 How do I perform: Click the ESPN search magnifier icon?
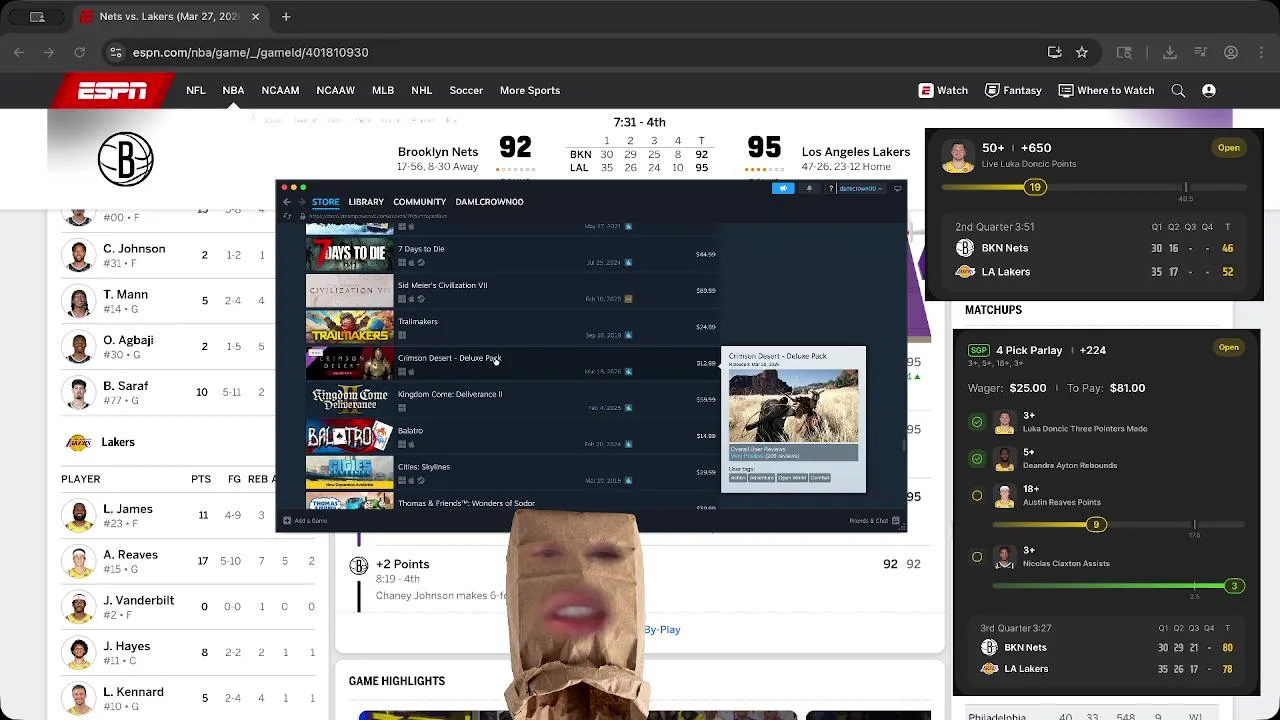click(x=1178, y=90)
